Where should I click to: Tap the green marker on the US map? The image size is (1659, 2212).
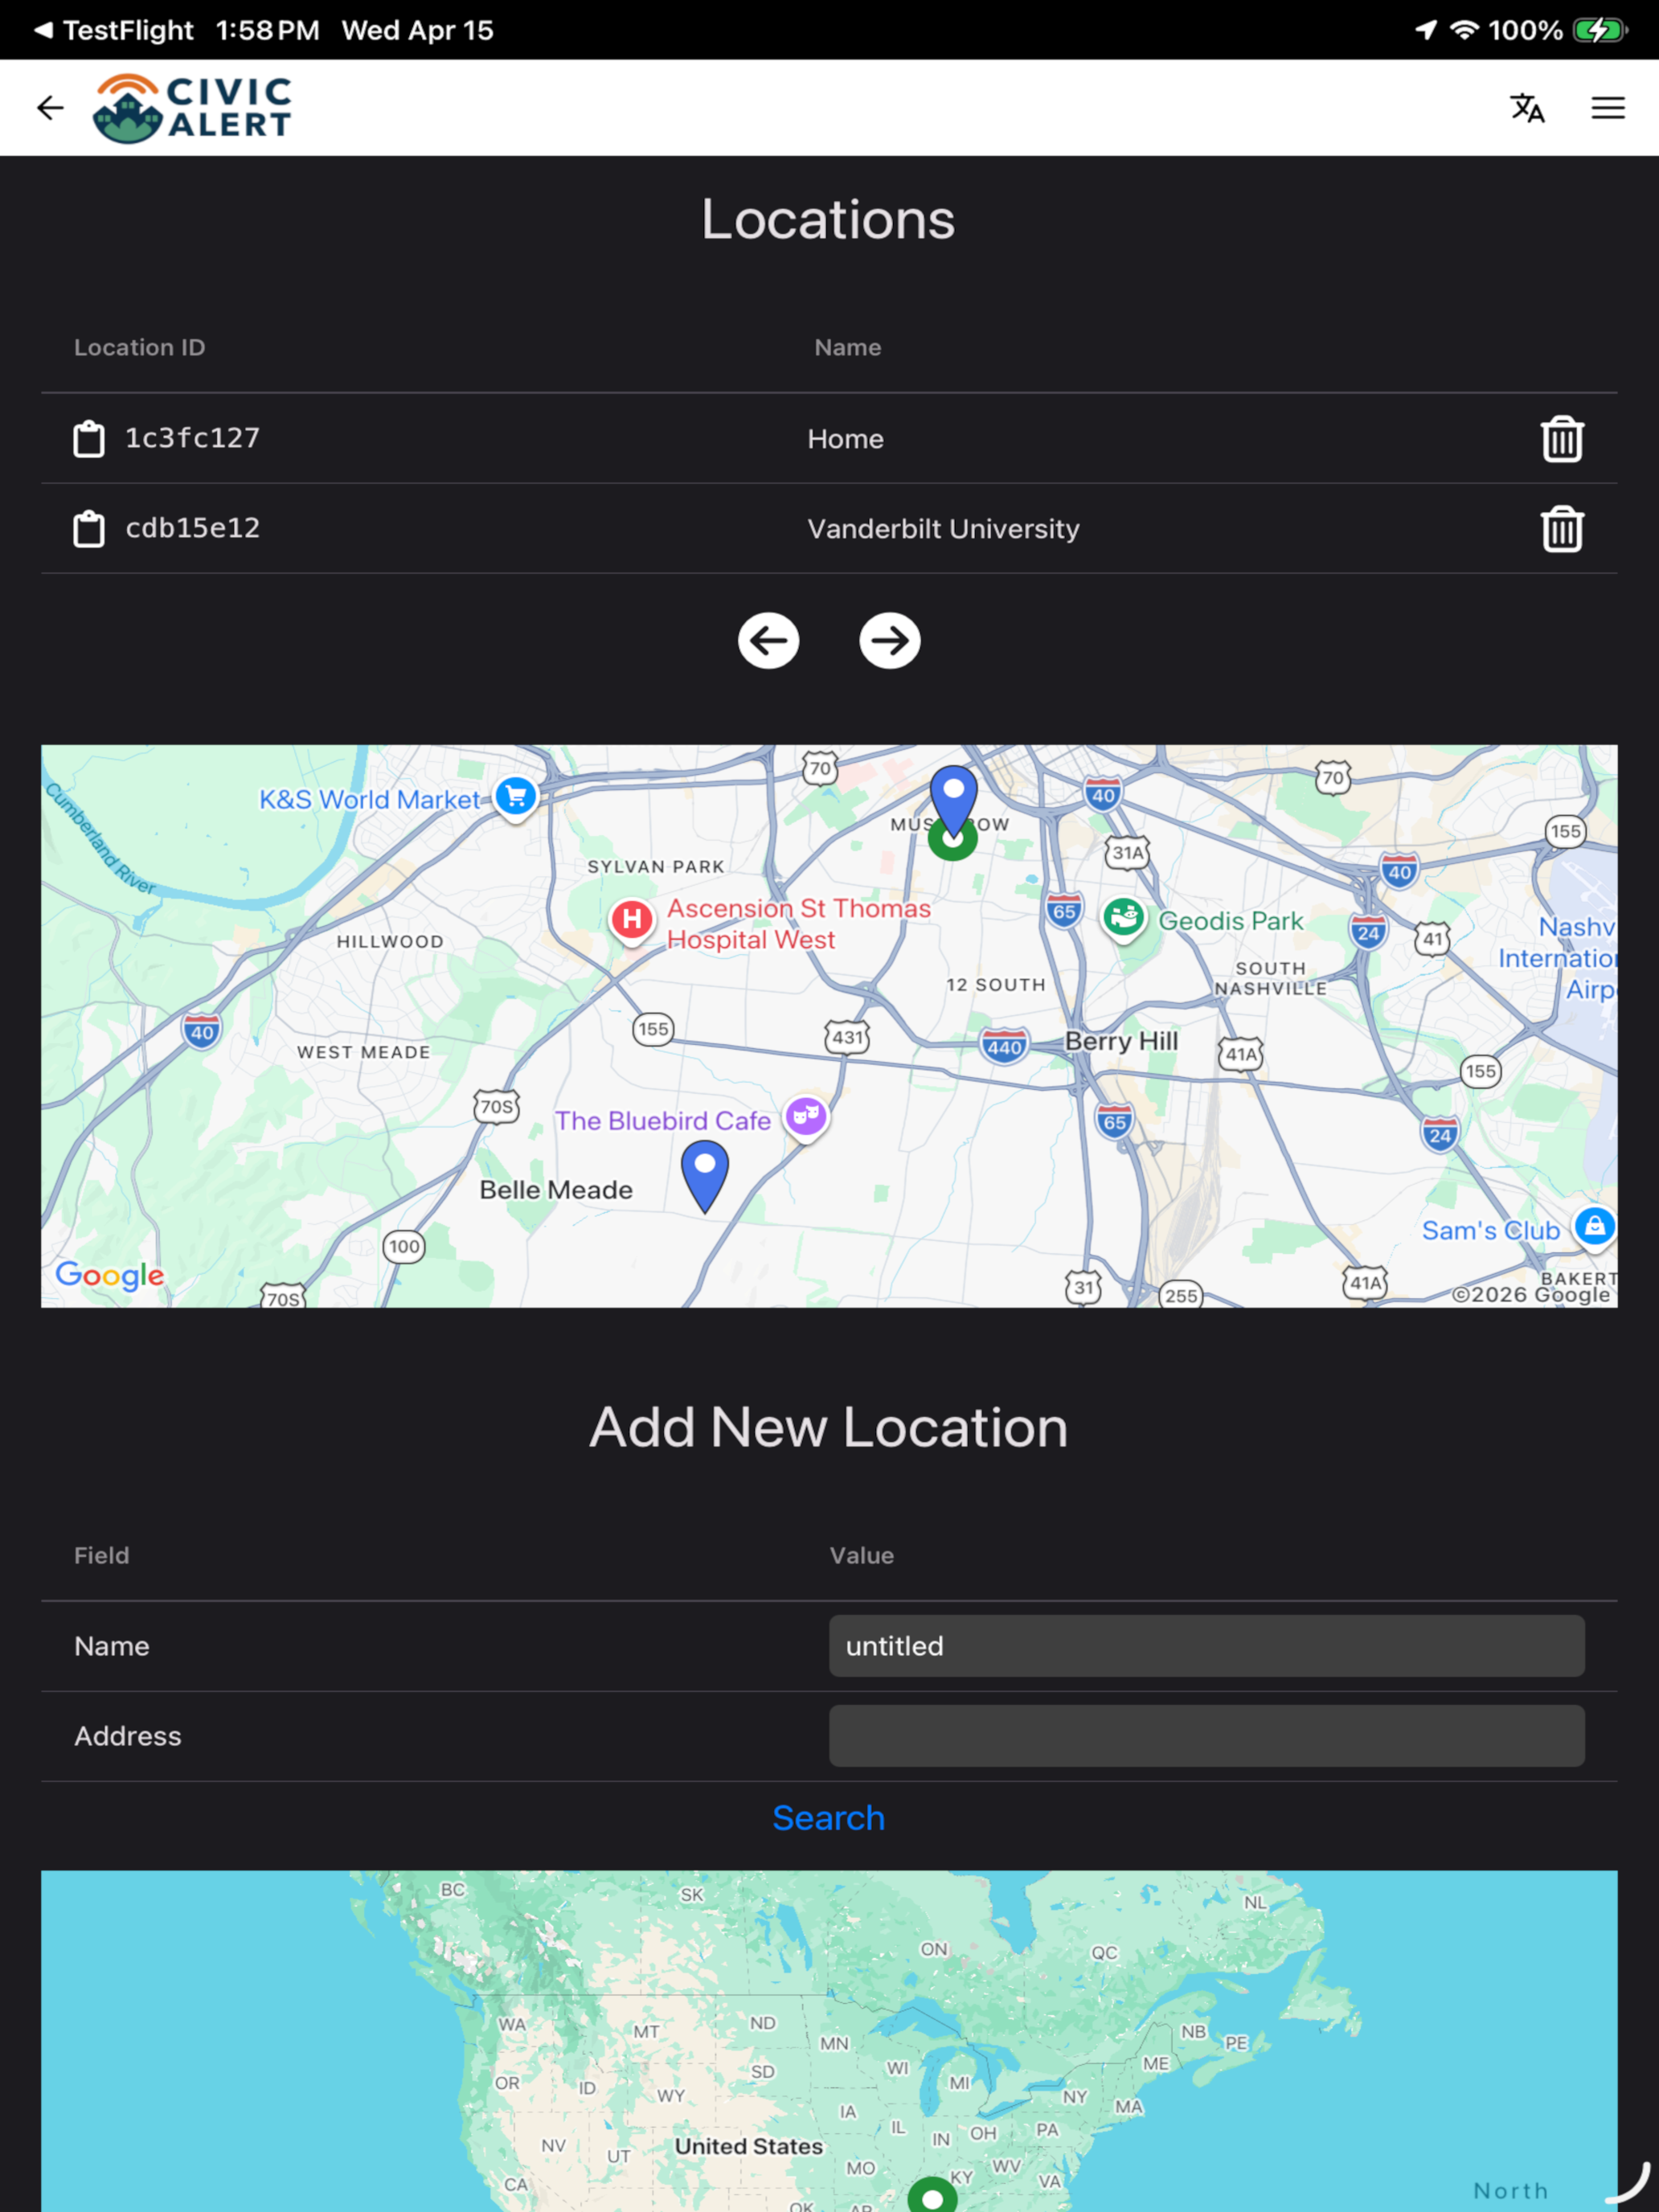932,2196
